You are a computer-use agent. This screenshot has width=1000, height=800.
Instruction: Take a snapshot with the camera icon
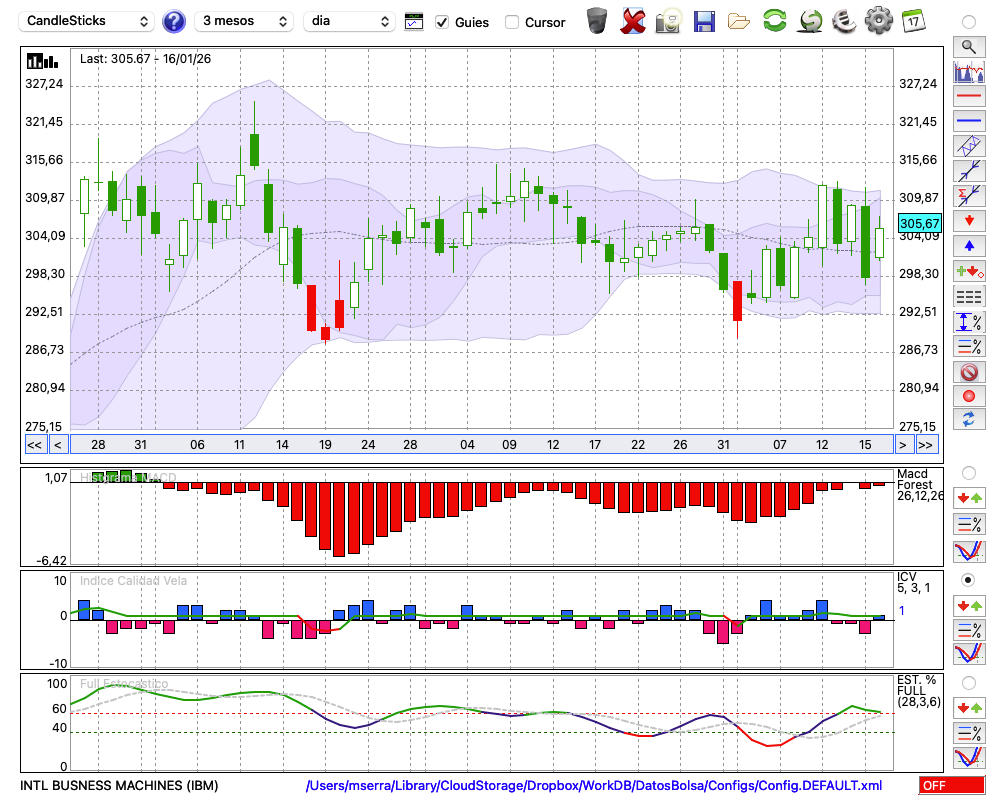coord(668,21)
